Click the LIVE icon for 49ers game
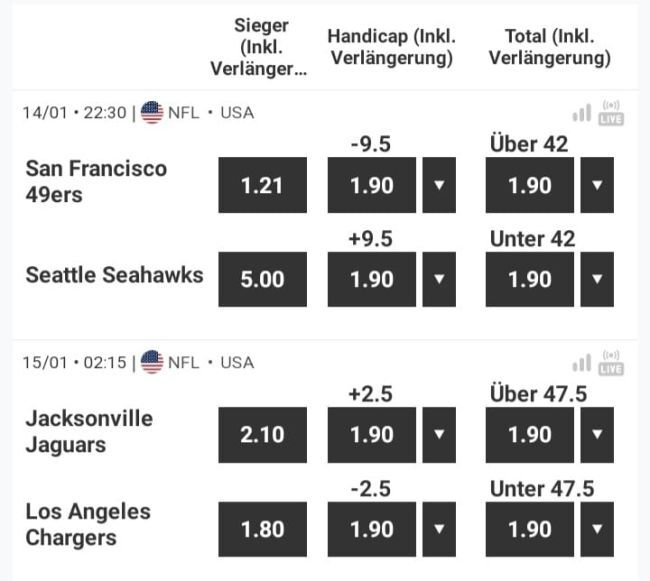Image resolution: width=650 pixels, height=581 pixels. point(611,112)
